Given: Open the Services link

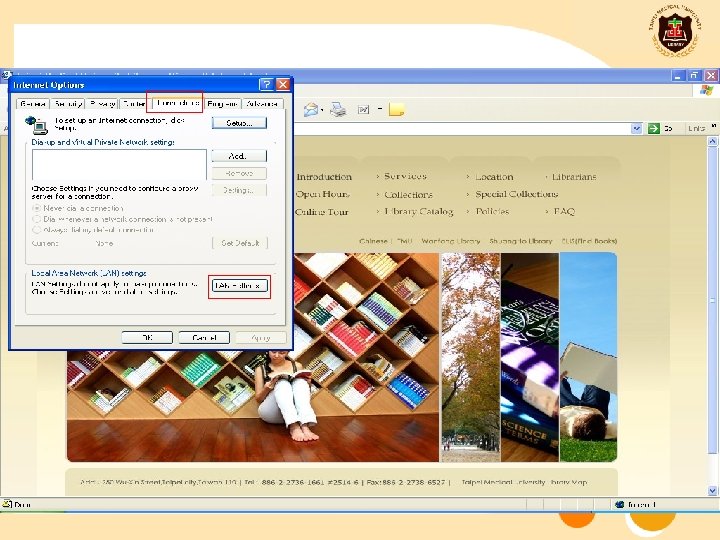Looking at the screenshot, I should (405, 176).
